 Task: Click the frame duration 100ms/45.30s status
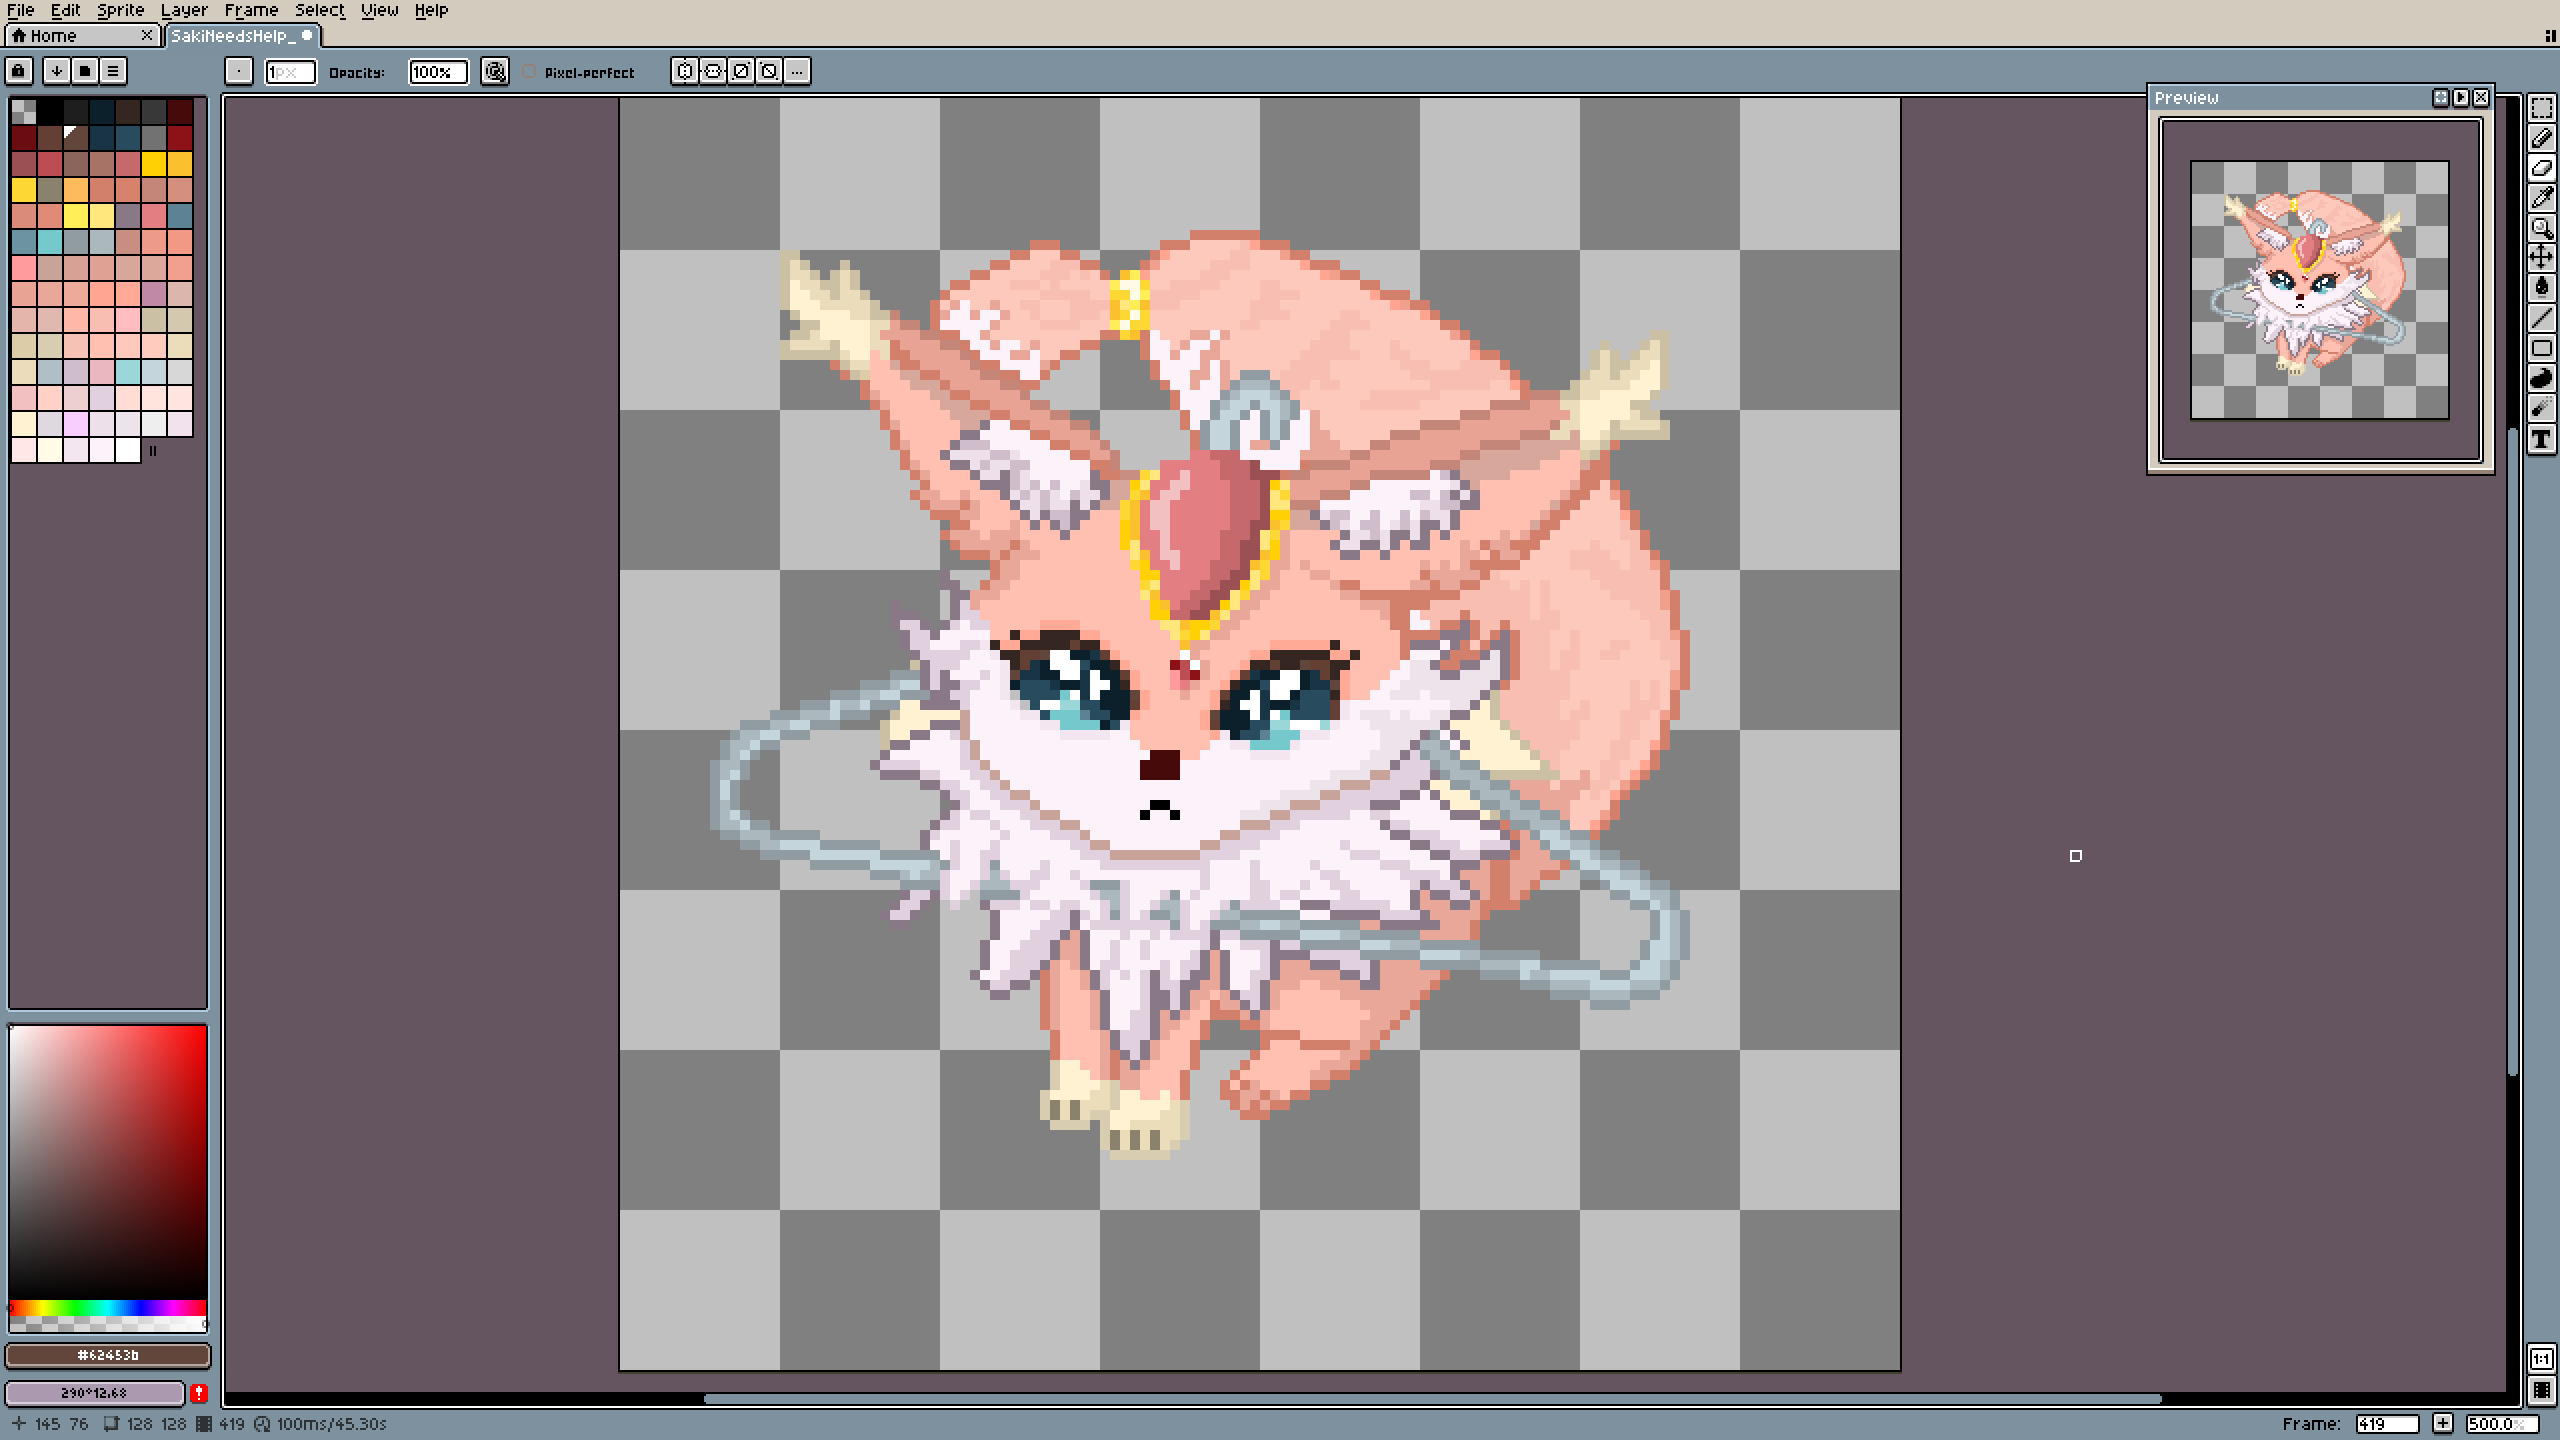320,1424
